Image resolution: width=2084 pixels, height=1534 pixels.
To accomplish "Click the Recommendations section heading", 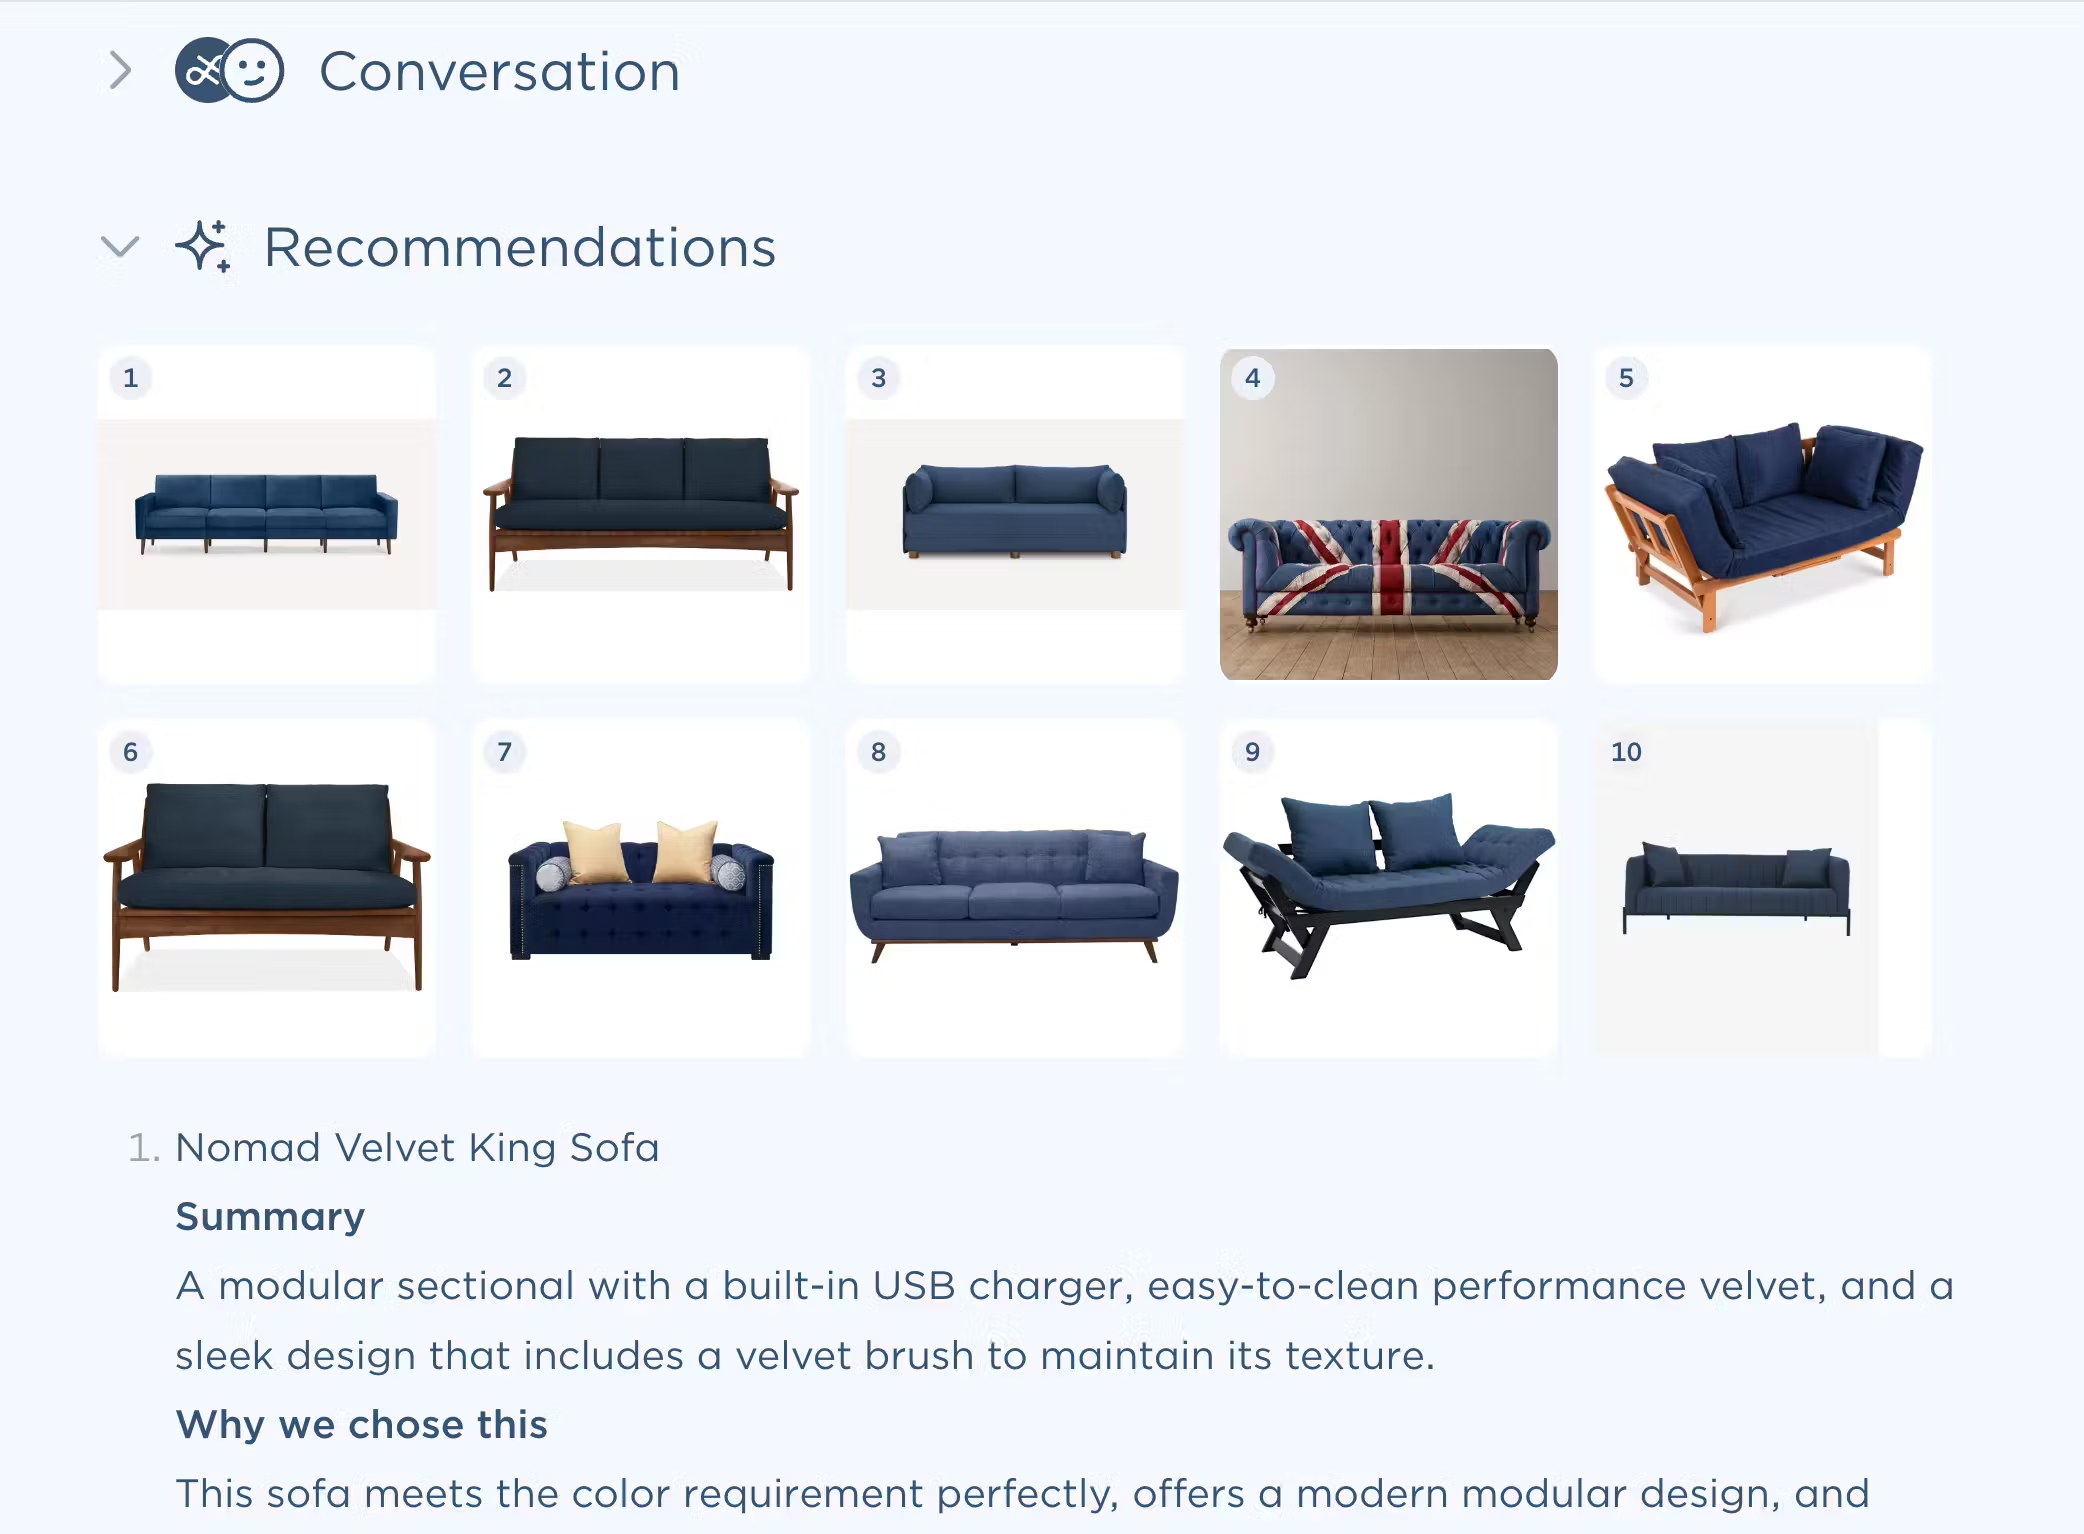I will pos(519,247).
